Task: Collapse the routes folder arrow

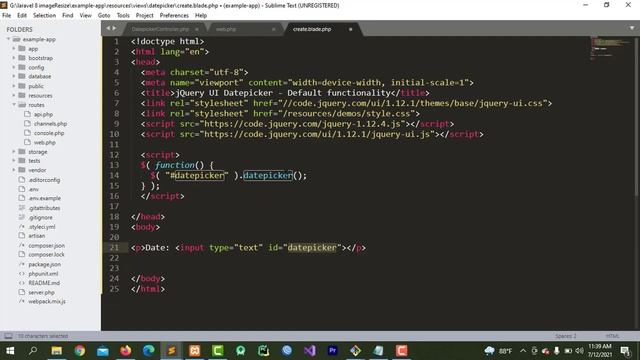Action: point(13,105)
